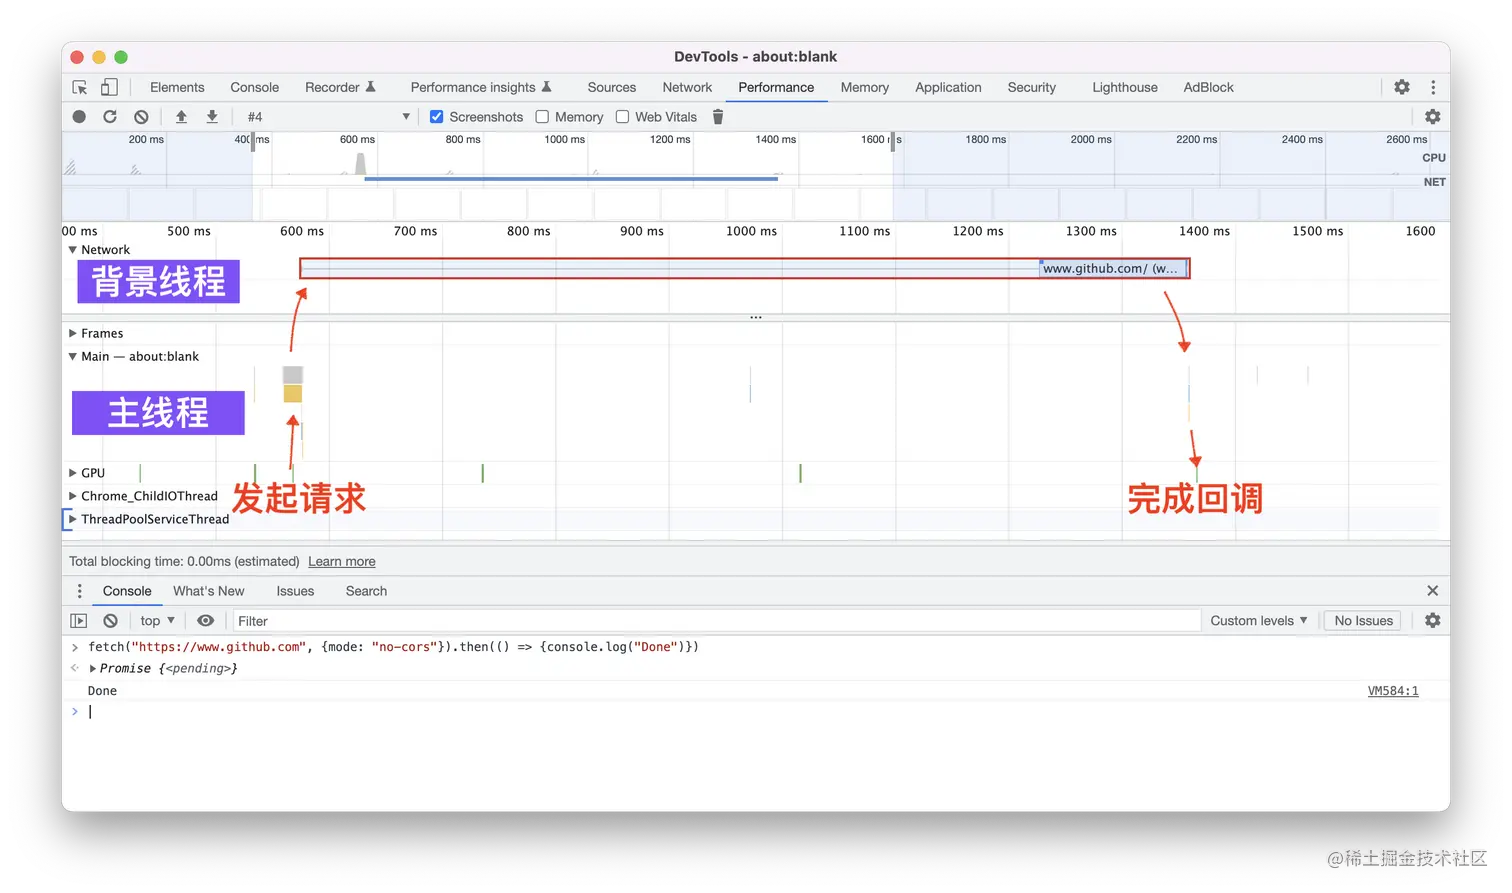Viewport: 1512px width, 893px height.
Task: Click the clear console icon
Action: click(x=111, y=621)
